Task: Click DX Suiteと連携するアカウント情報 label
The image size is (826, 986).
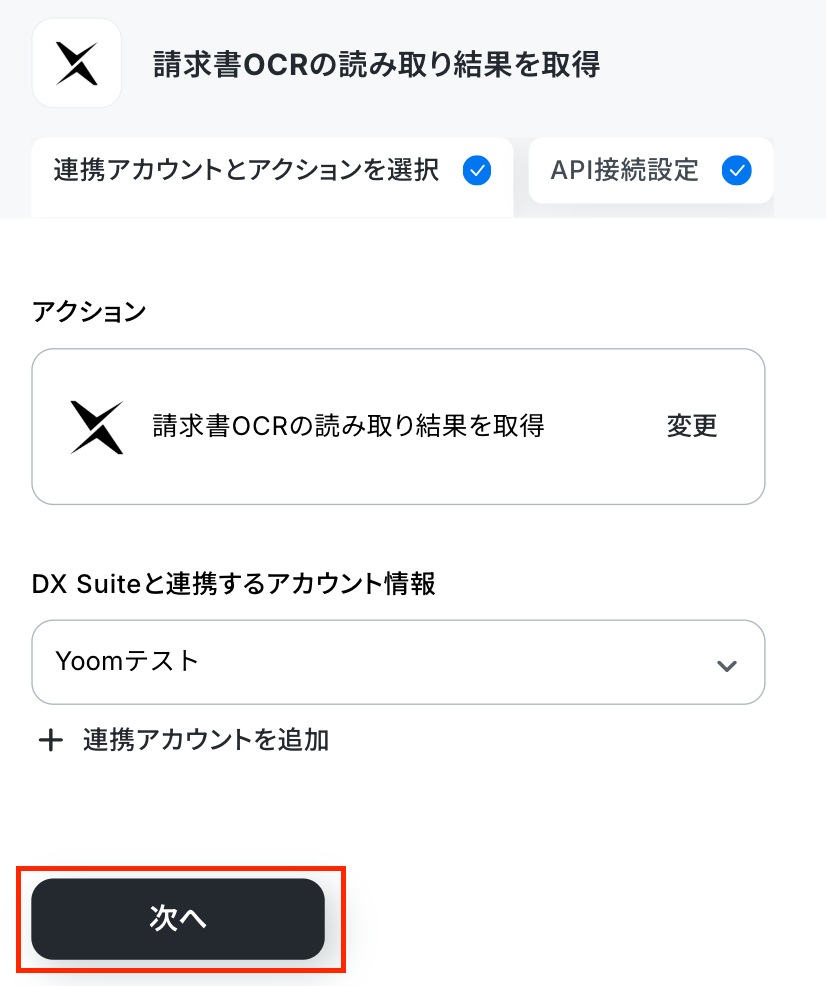Action: click(233, 584)
